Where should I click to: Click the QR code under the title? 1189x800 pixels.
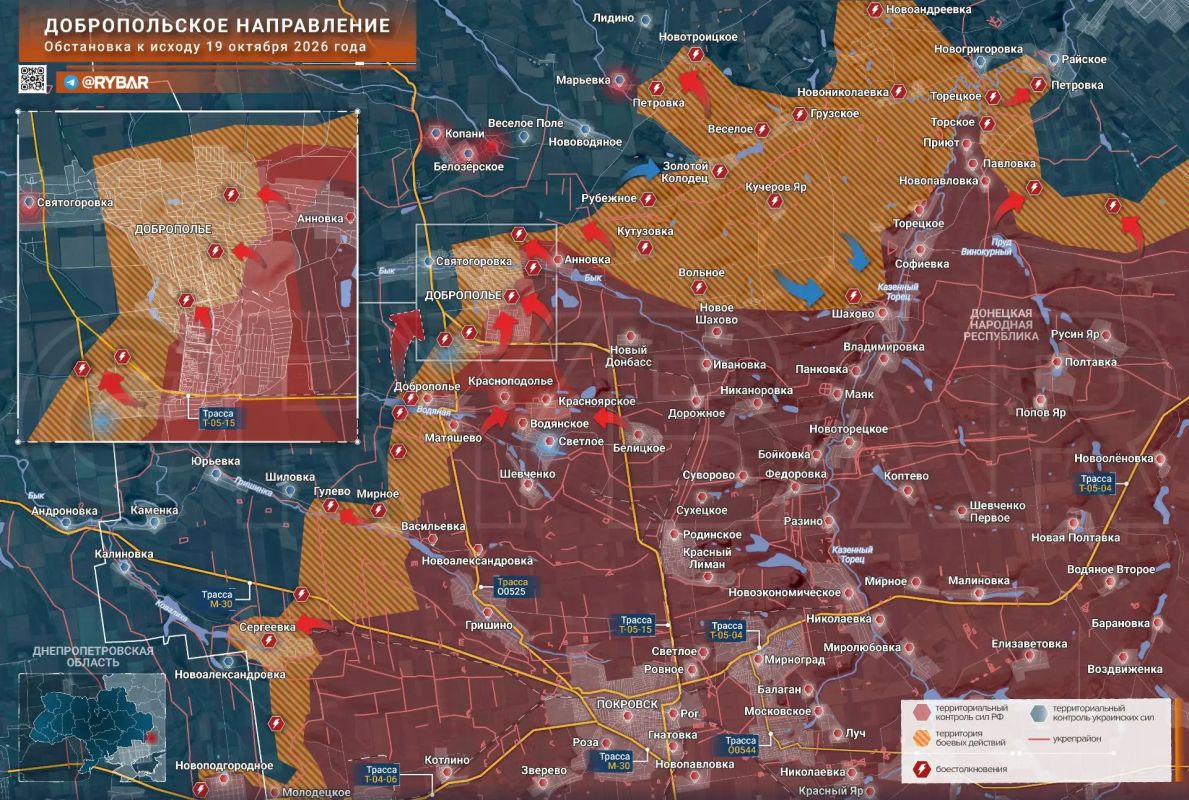33,80
